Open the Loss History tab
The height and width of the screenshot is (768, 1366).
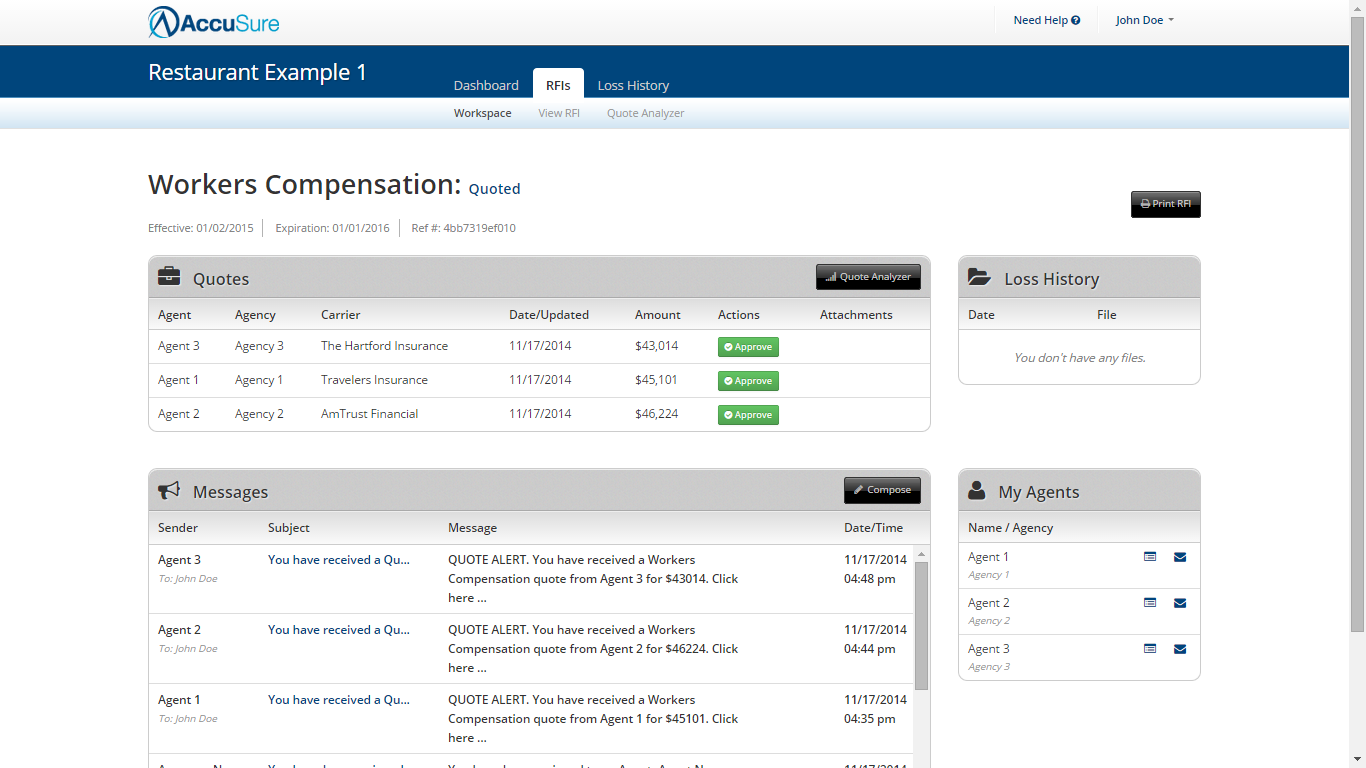click(x=633, y=85)
